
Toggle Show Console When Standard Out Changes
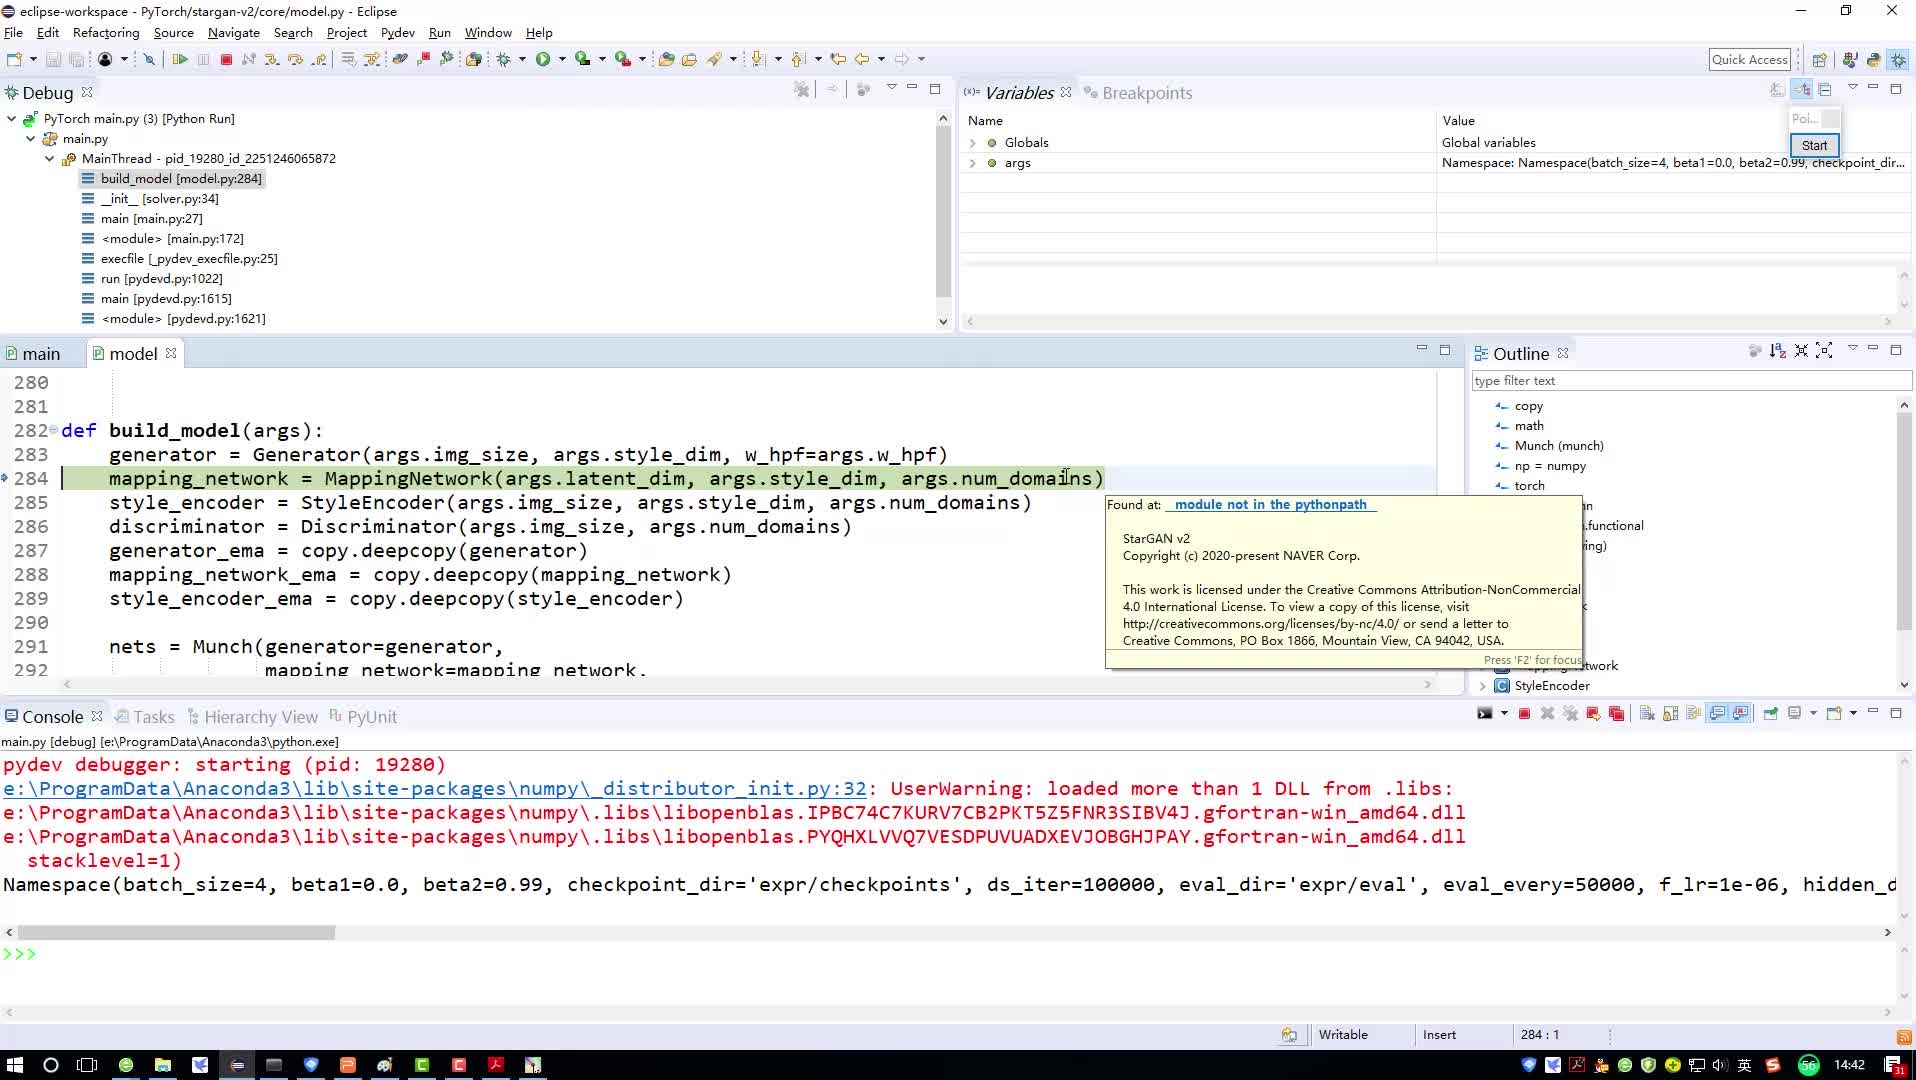click(x=1717, y=714)
